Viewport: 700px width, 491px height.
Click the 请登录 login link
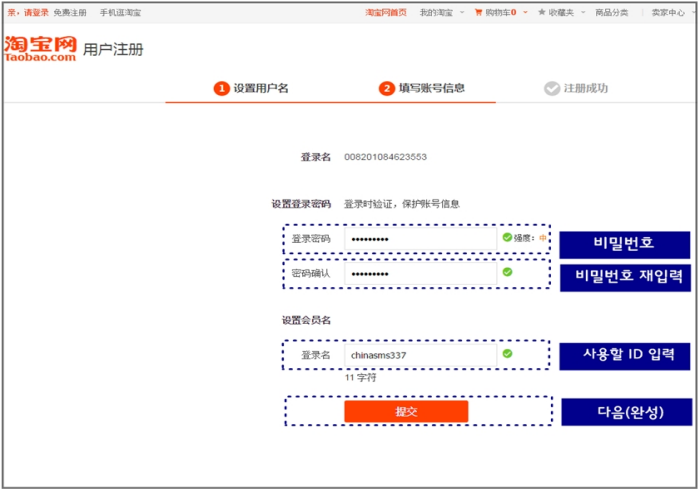click(36, 12)
